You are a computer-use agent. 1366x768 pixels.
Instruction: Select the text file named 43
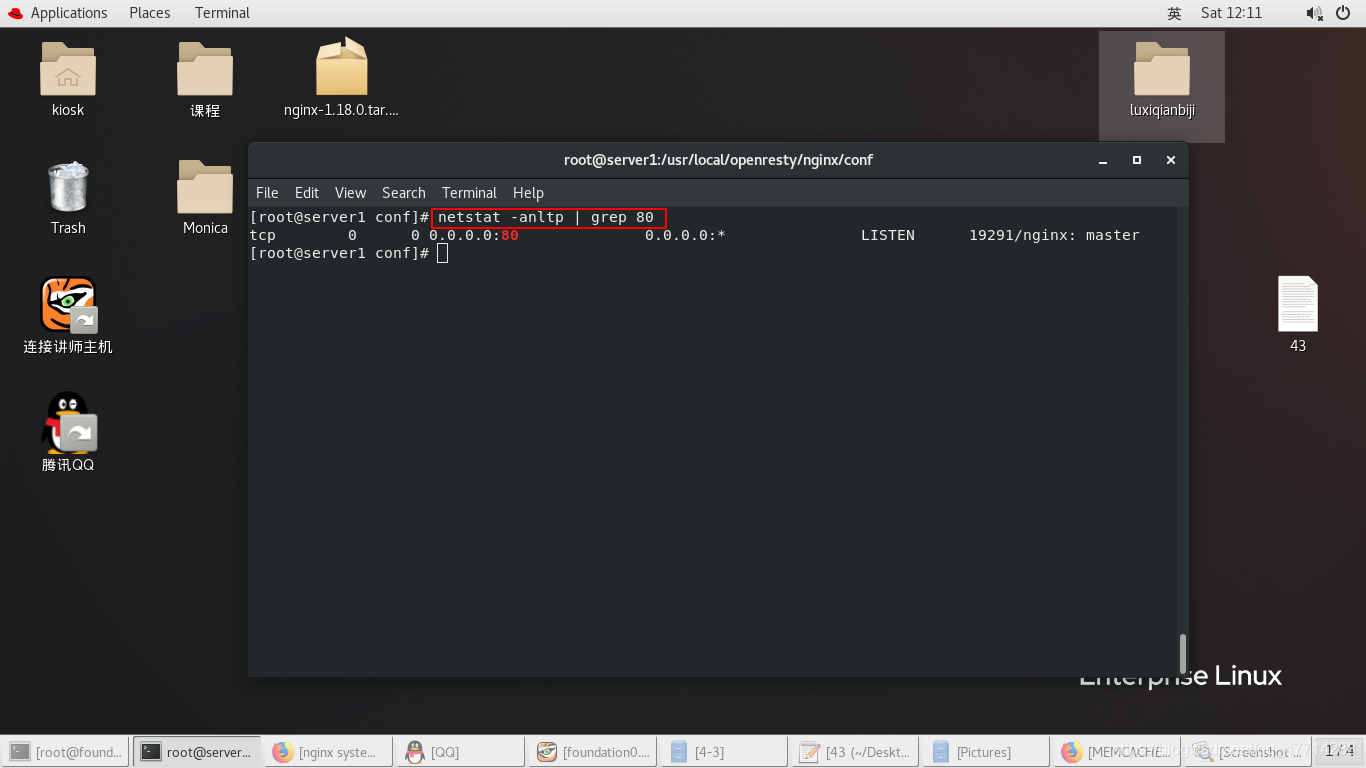pyautogui.click(x=1298, y=304)
